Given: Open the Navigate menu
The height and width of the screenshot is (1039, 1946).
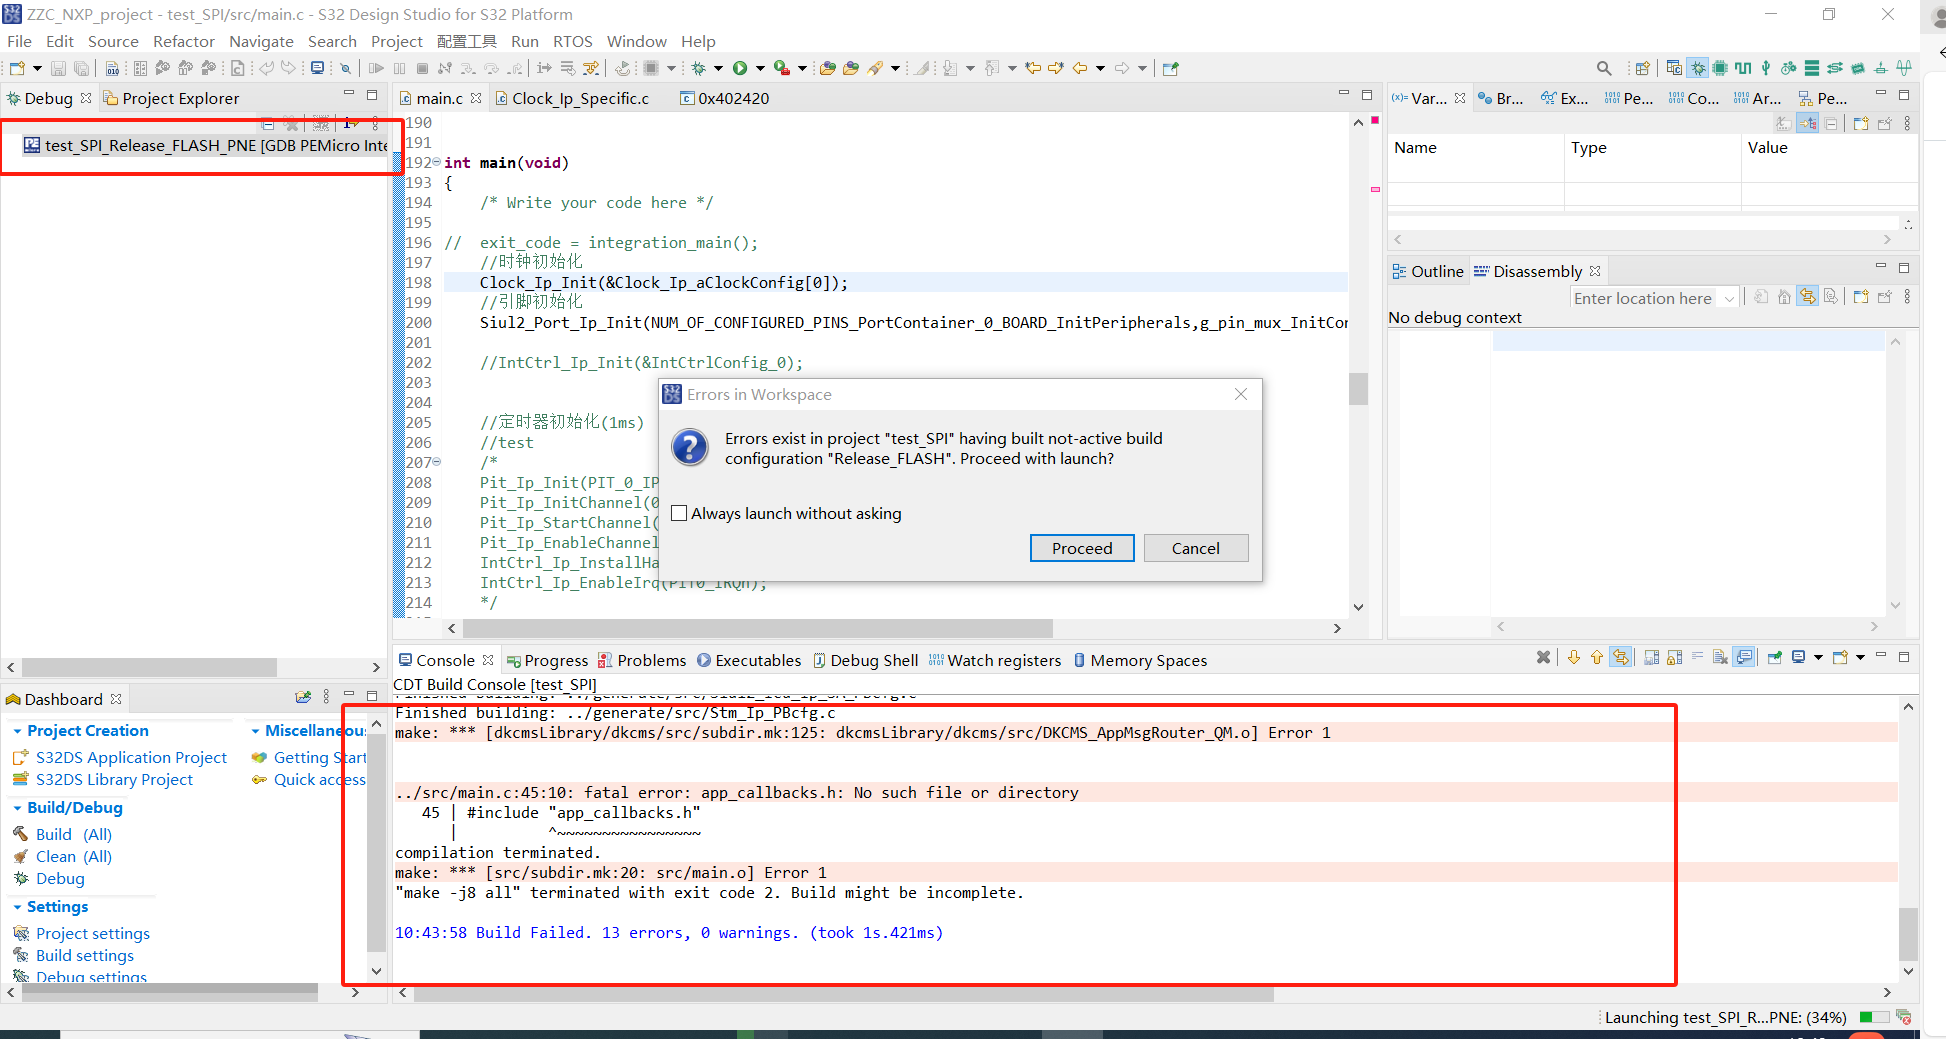Looking at the screenshot, I should coord(261,41).
